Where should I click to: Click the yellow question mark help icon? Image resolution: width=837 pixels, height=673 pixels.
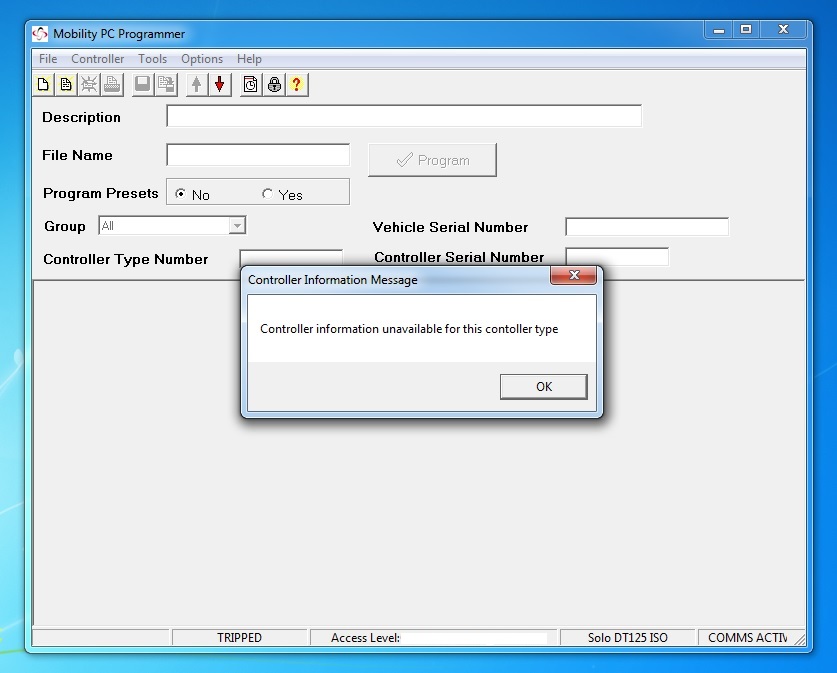click(297, 85)
